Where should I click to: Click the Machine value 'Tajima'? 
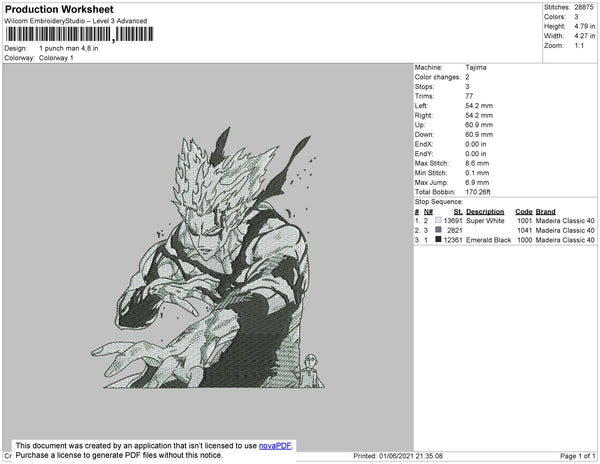[476, 67]
